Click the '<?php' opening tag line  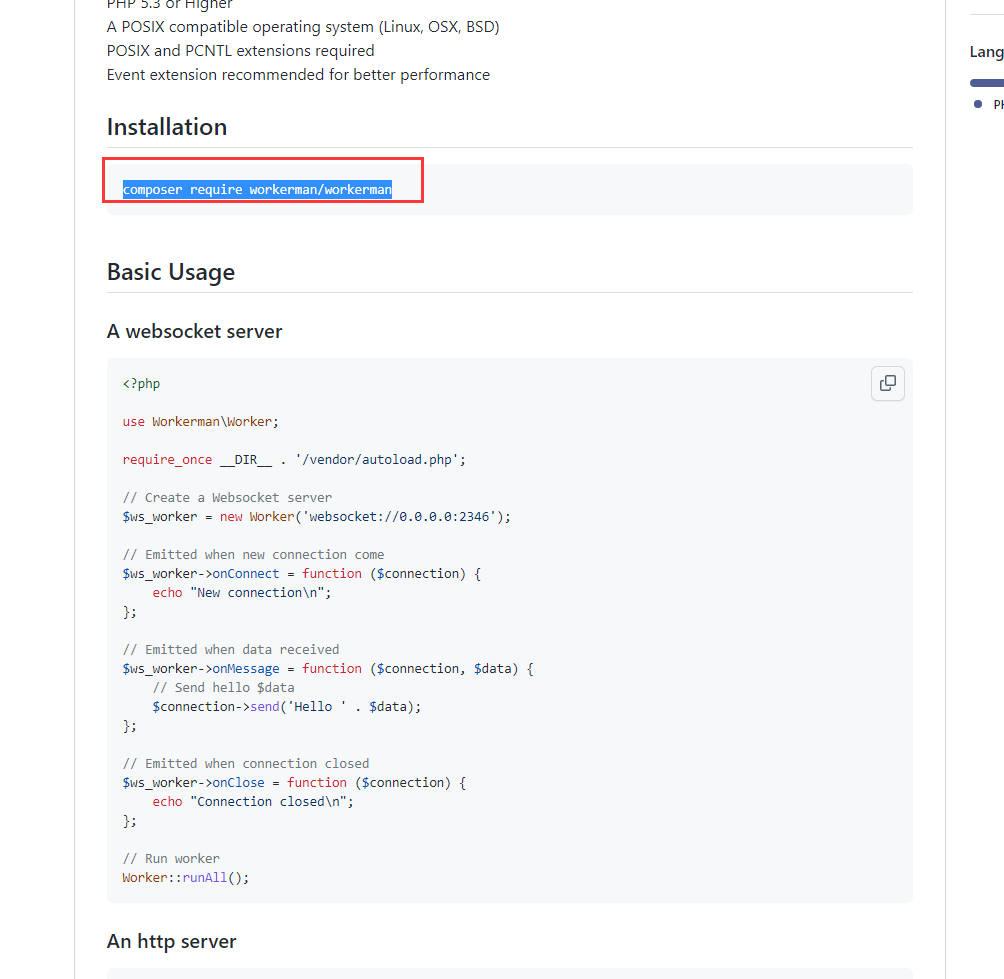[x=142, y=384]
